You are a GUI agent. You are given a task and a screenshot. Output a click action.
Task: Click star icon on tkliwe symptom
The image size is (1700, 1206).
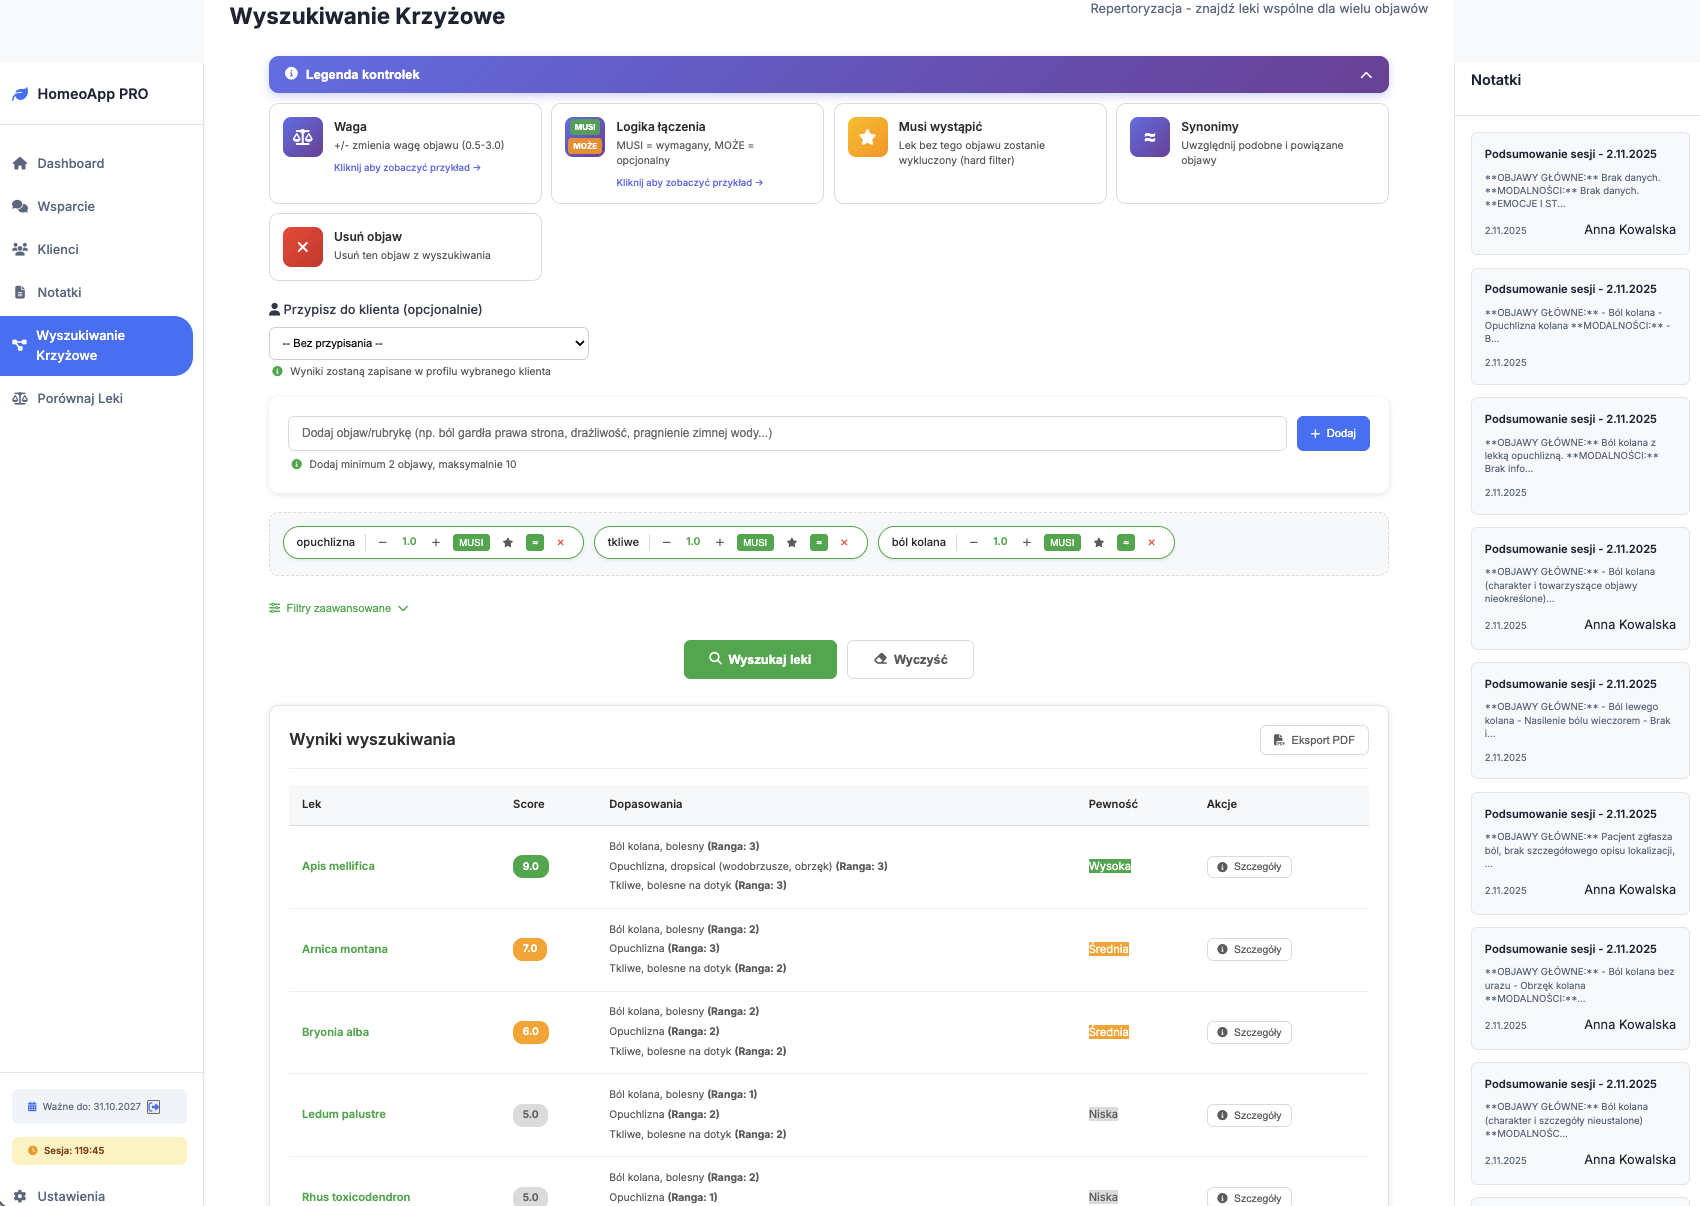792,543
